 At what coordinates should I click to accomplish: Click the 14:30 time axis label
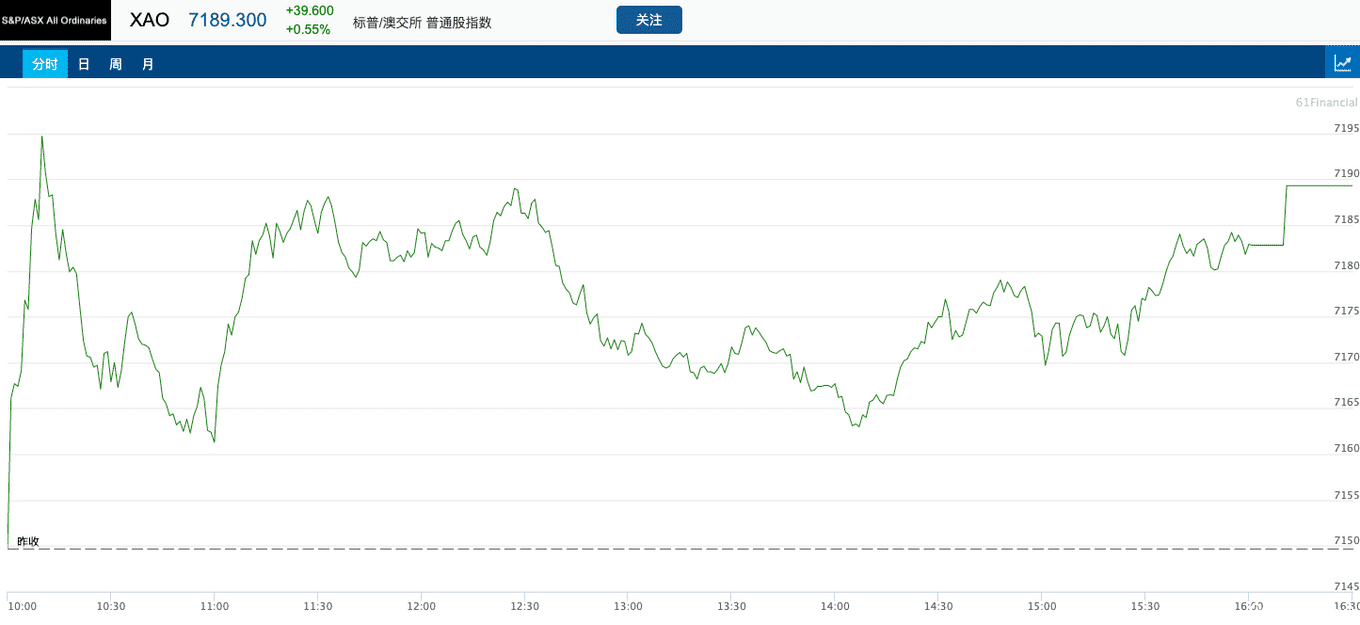click(x=938, y=606)
